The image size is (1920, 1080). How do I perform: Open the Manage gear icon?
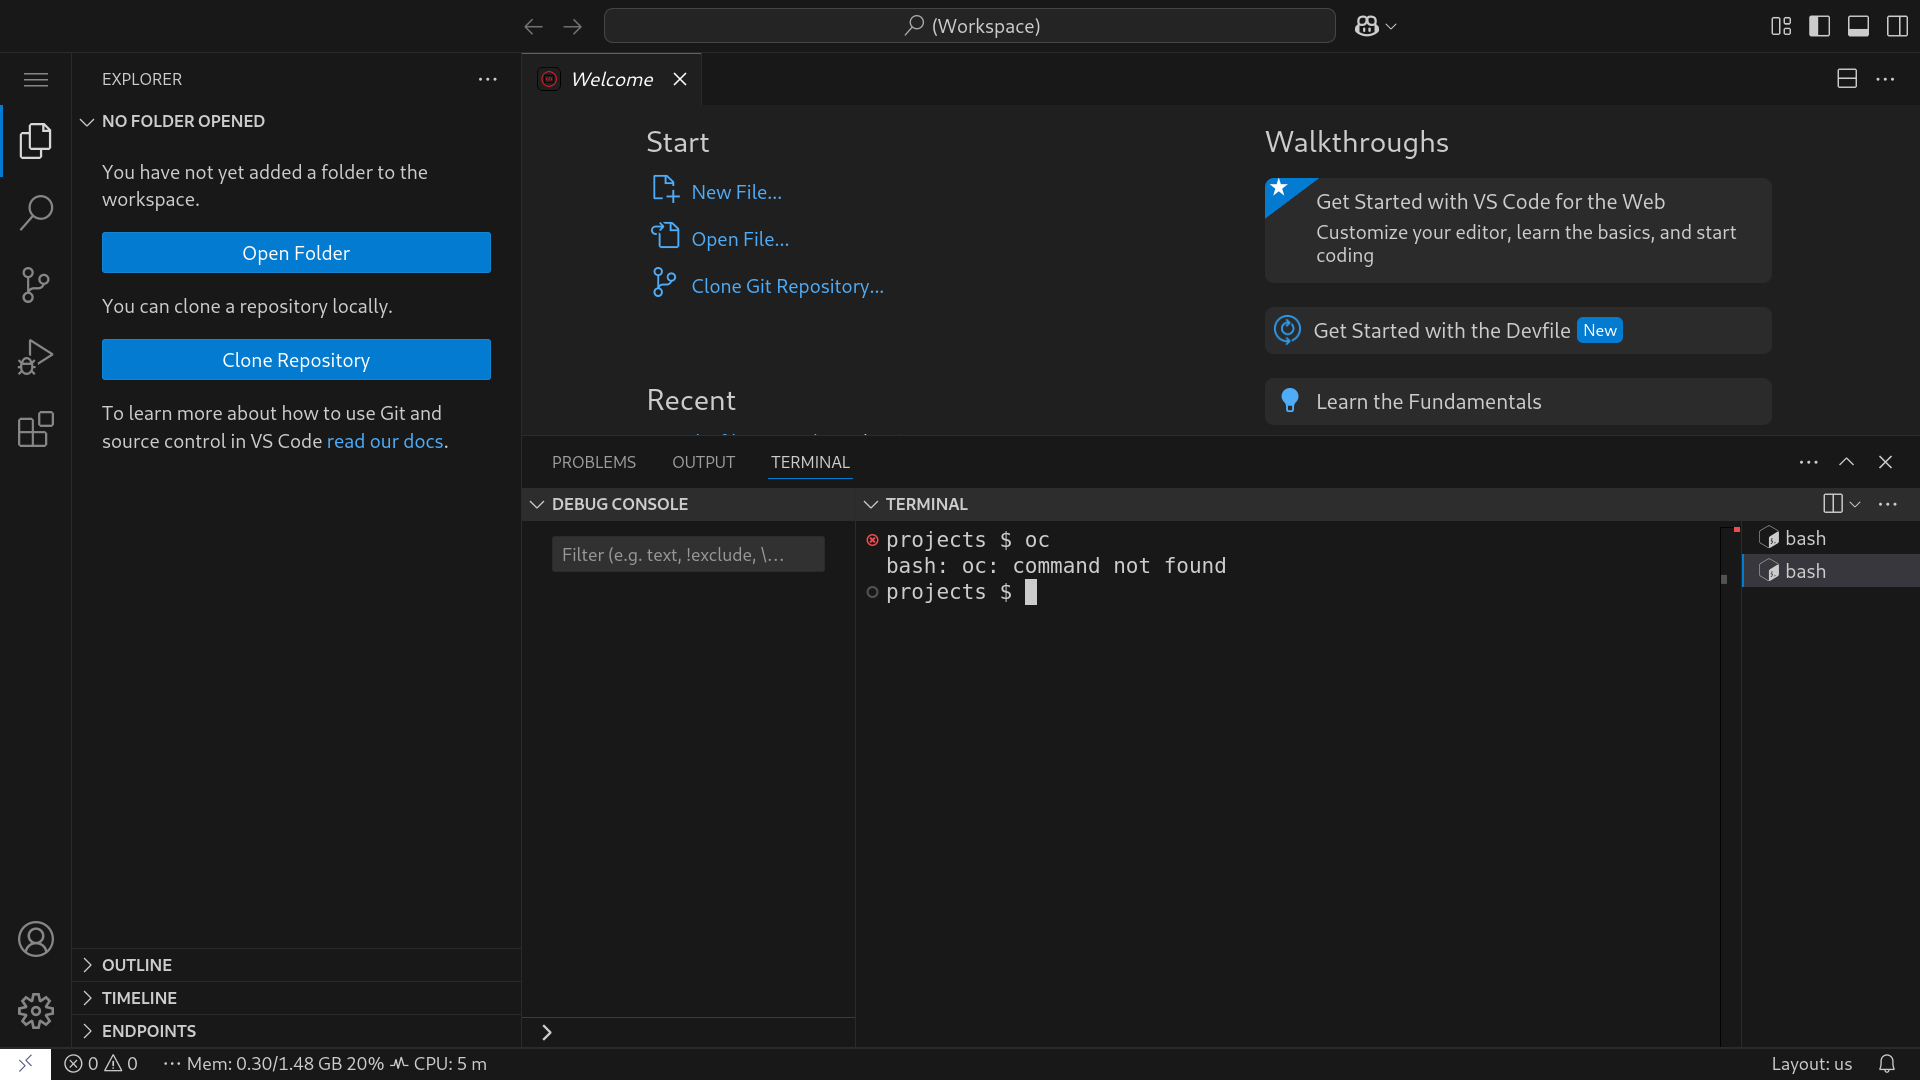[36, 1011]
